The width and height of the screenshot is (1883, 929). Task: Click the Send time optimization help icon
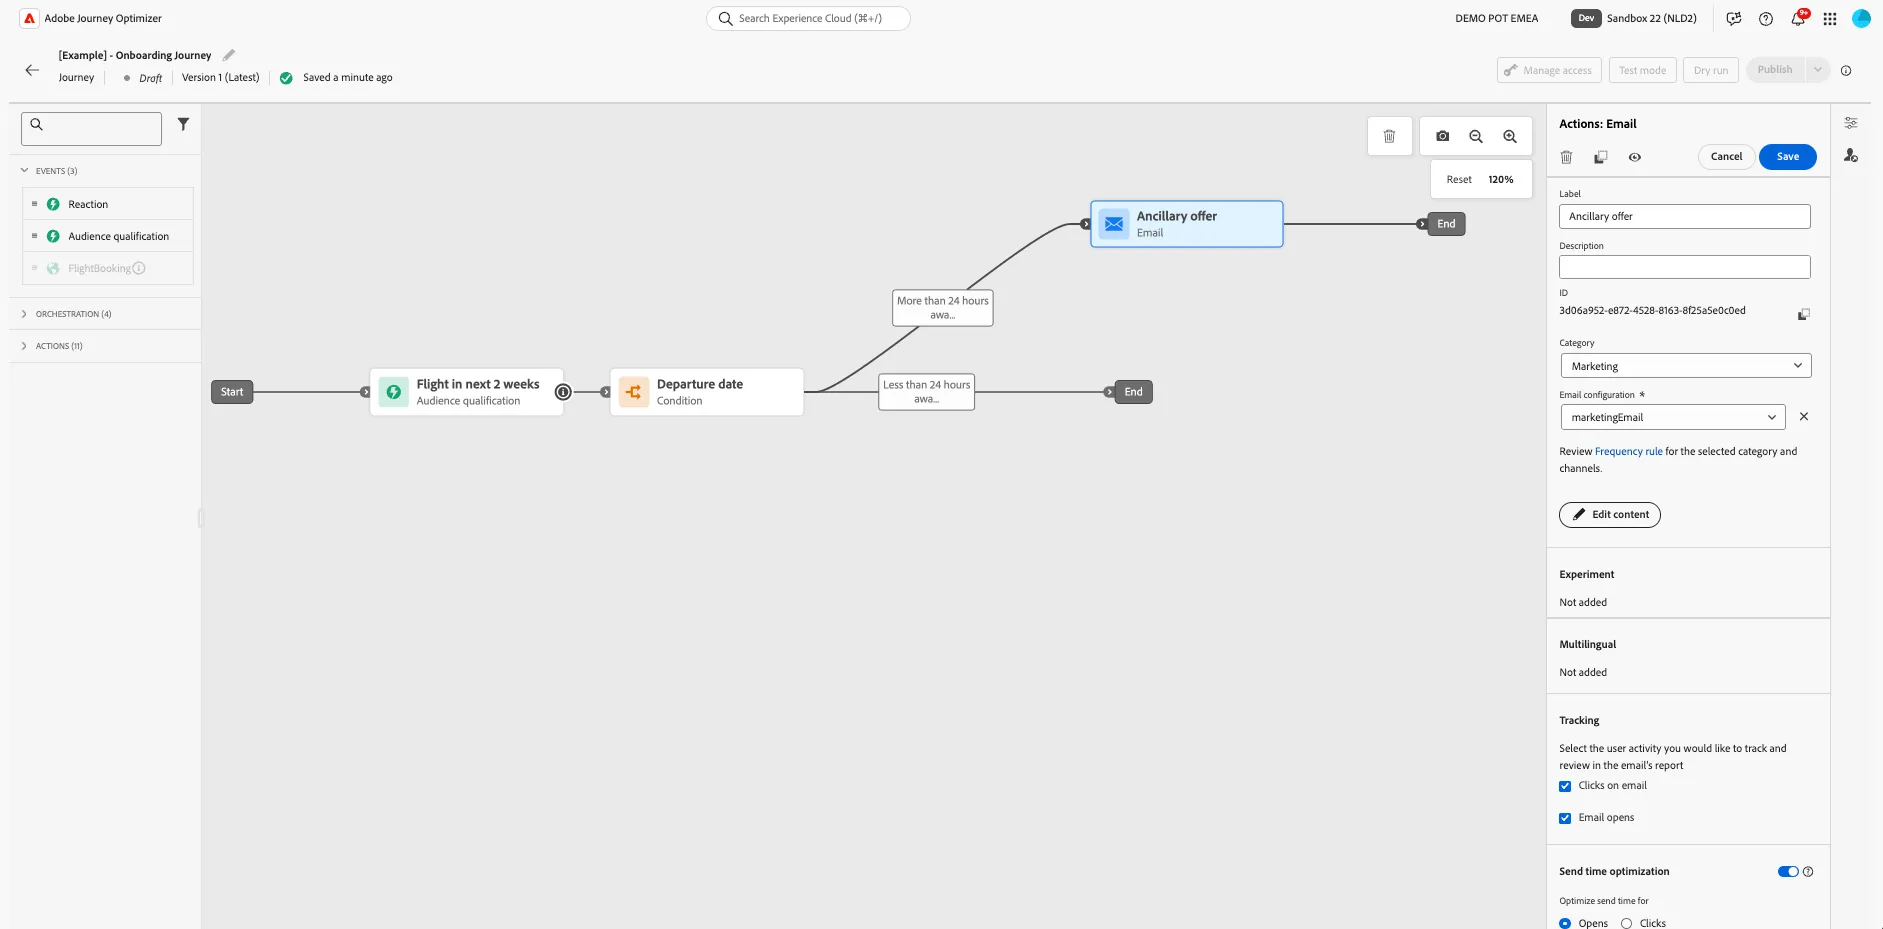point(1808,871)
